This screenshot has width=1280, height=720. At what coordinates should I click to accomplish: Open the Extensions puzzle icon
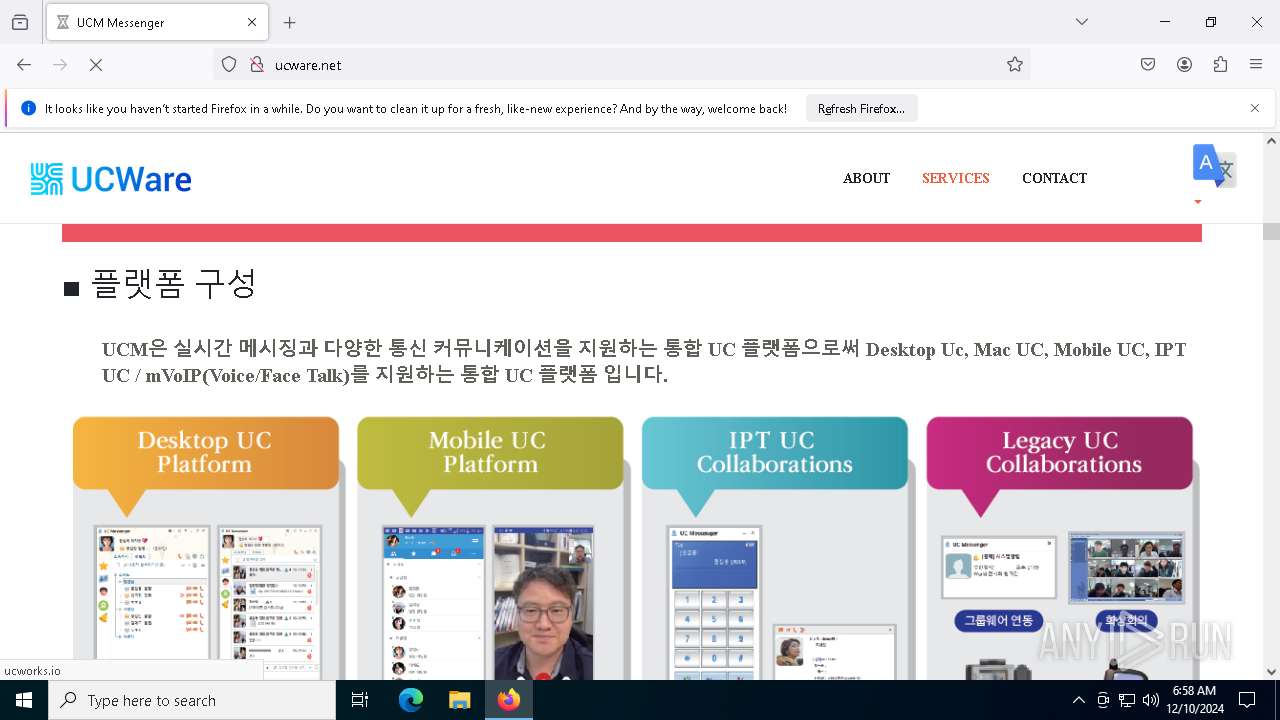[x=1220, y=64]
